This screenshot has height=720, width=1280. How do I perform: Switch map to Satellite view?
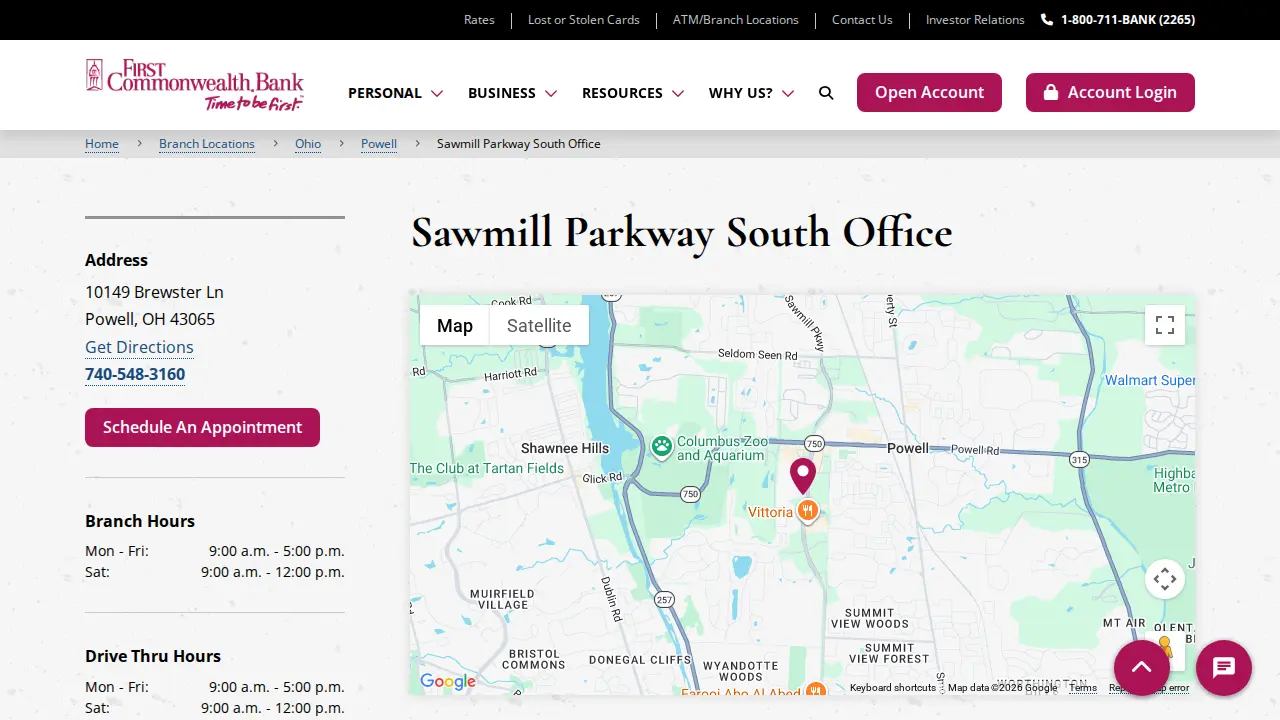(539, 325)
